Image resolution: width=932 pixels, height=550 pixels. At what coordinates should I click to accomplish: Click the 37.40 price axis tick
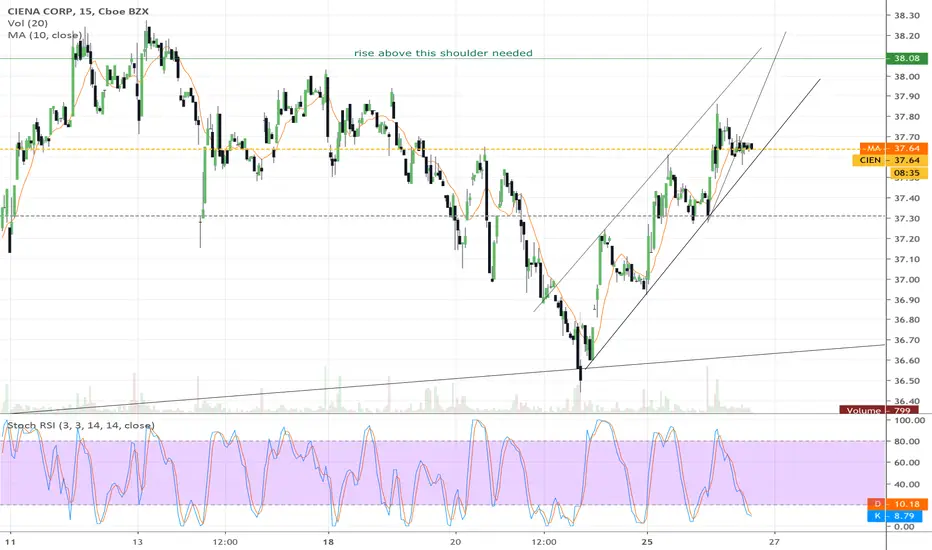907,198
